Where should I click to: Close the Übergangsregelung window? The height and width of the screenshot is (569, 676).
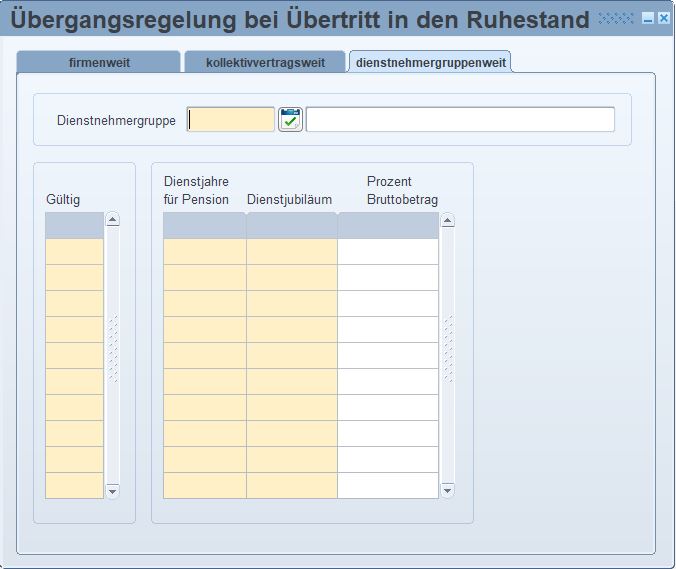click(663, 19)
